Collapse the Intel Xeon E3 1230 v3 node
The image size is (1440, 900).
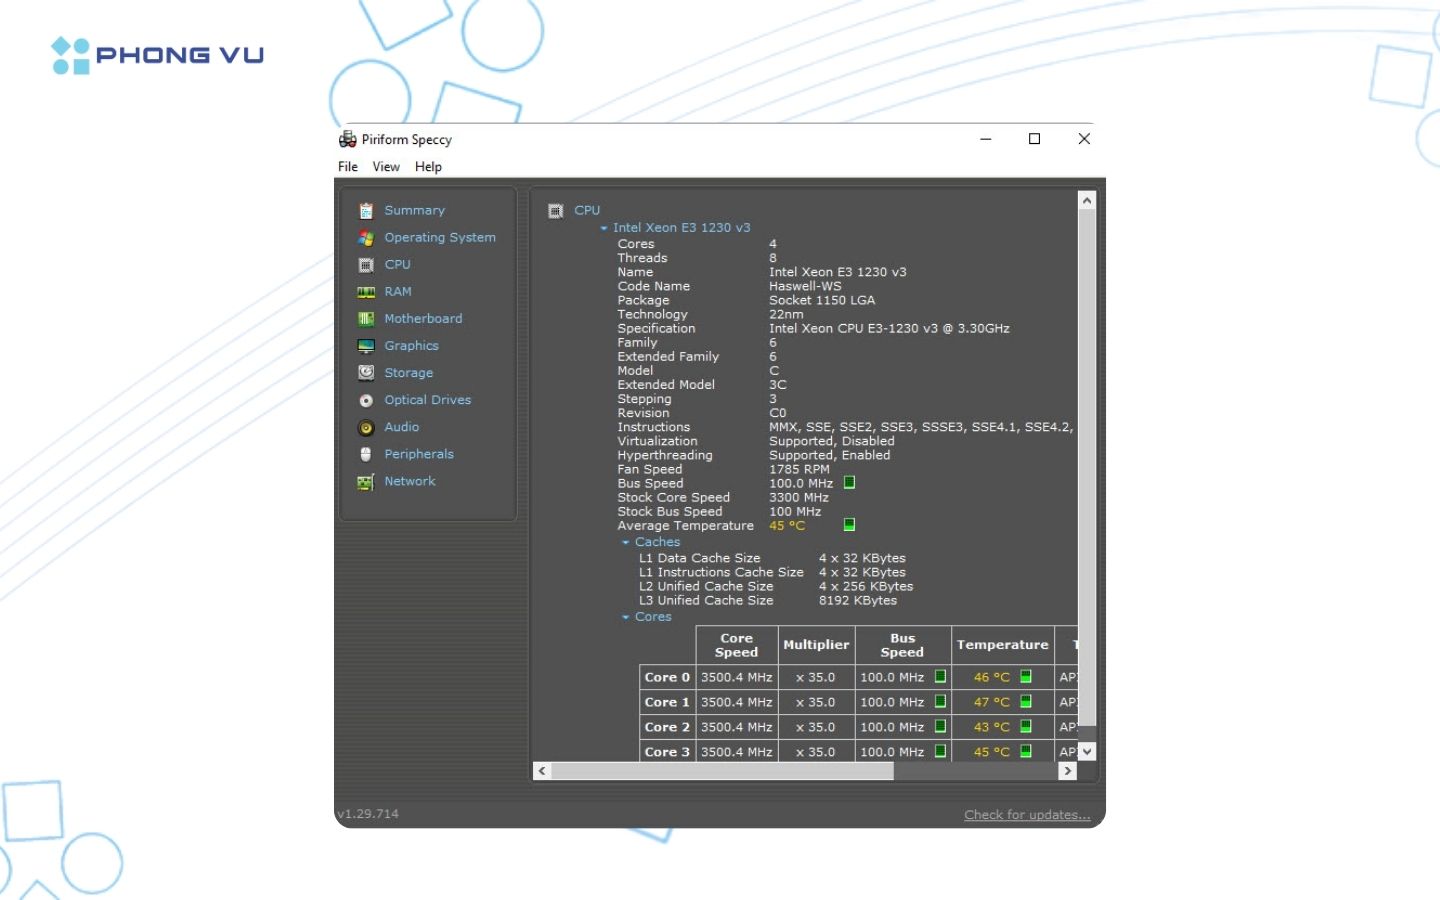(x=604, y=229)
